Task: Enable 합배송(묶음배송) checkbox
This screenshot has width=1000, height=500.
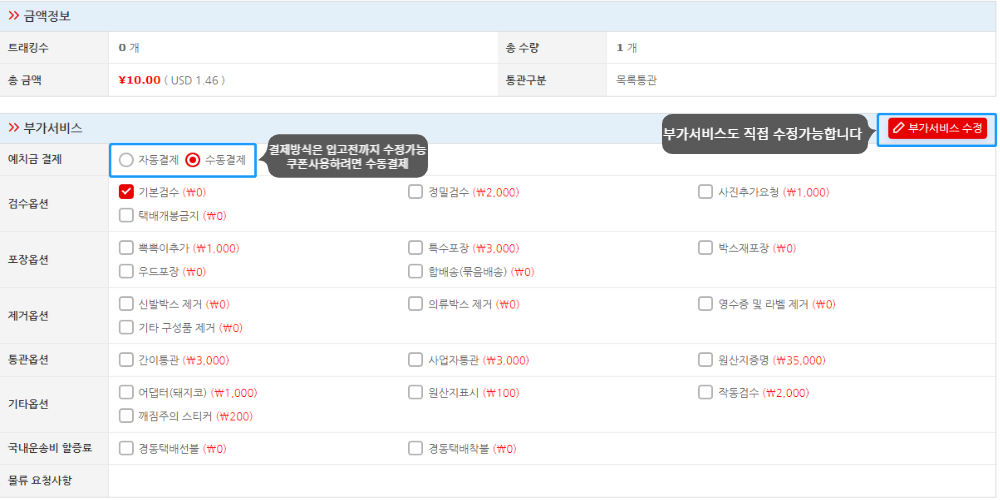Action: (x=416, y=272)
